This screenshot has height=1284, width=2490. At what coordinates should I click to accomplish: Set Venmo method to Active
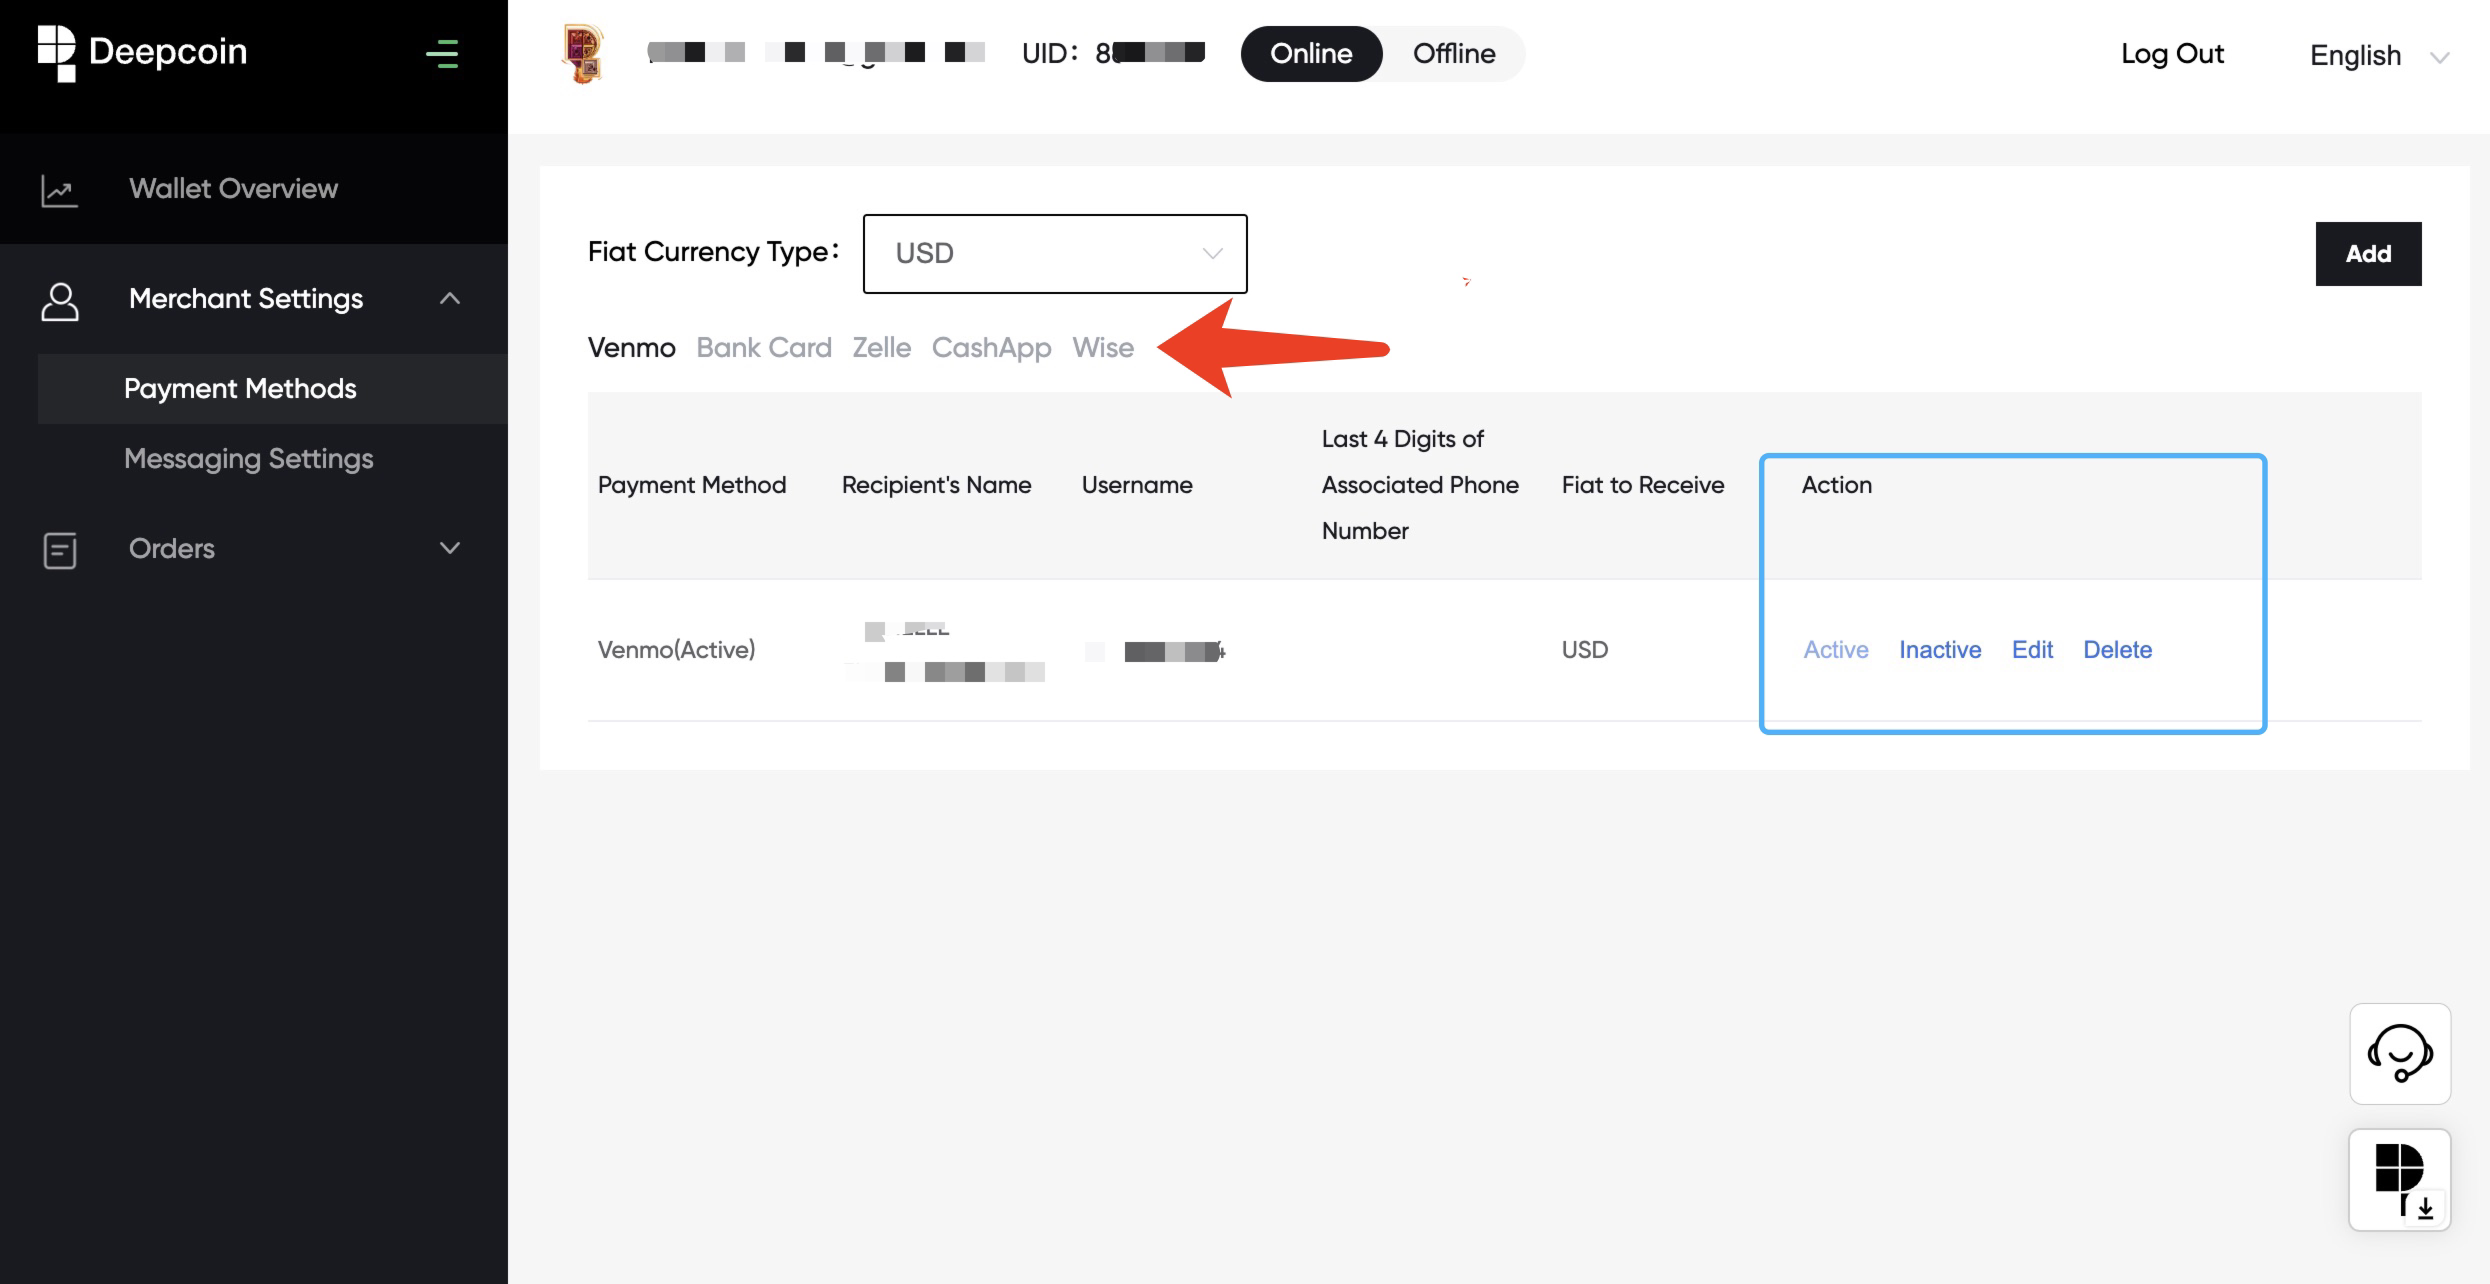[x=1836, y=650]
